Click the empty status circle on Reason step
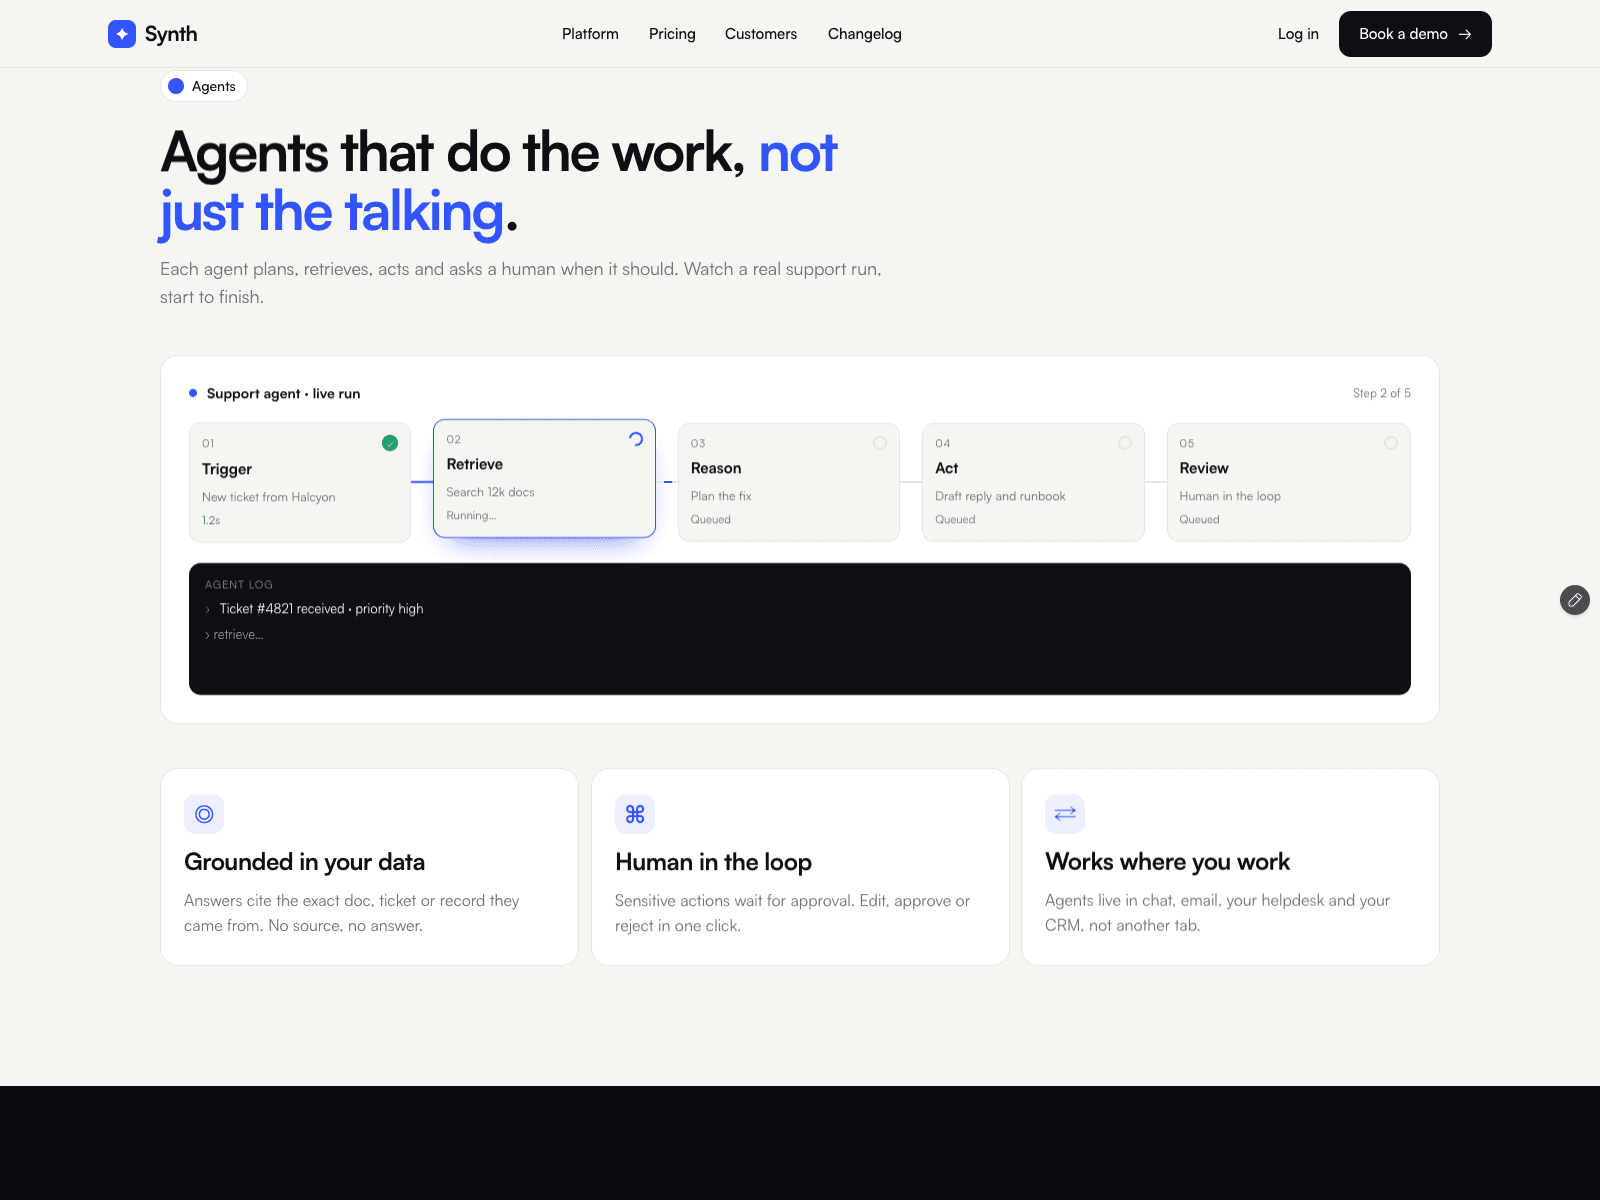 coord(880,443)
